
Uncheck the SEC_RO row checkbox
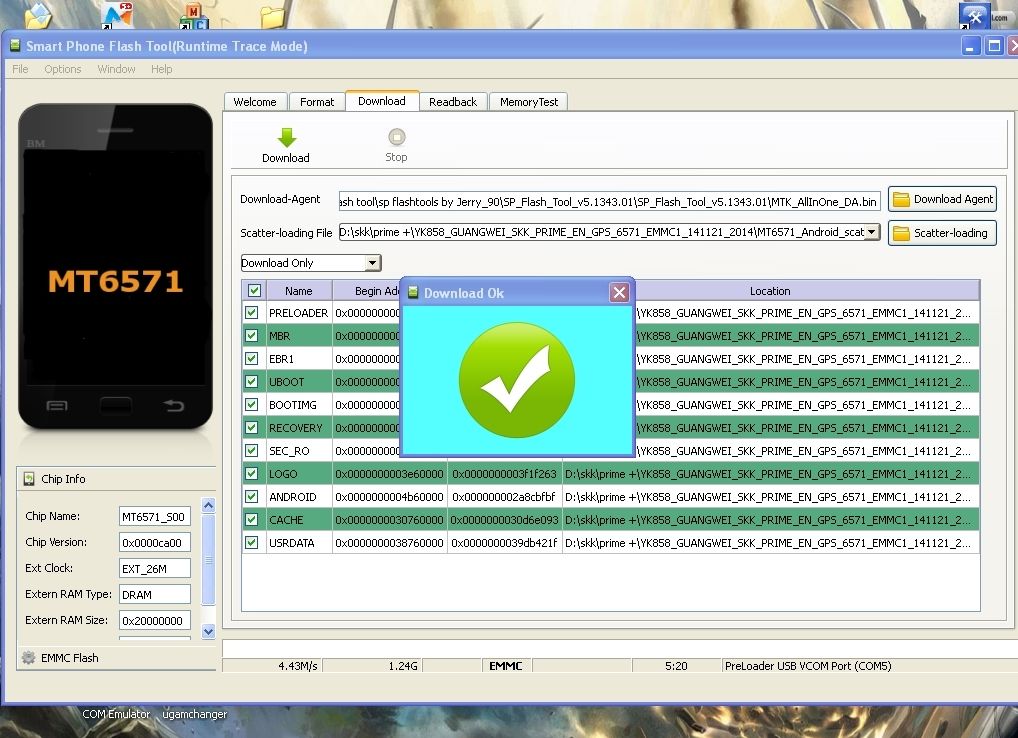(252, 450)
